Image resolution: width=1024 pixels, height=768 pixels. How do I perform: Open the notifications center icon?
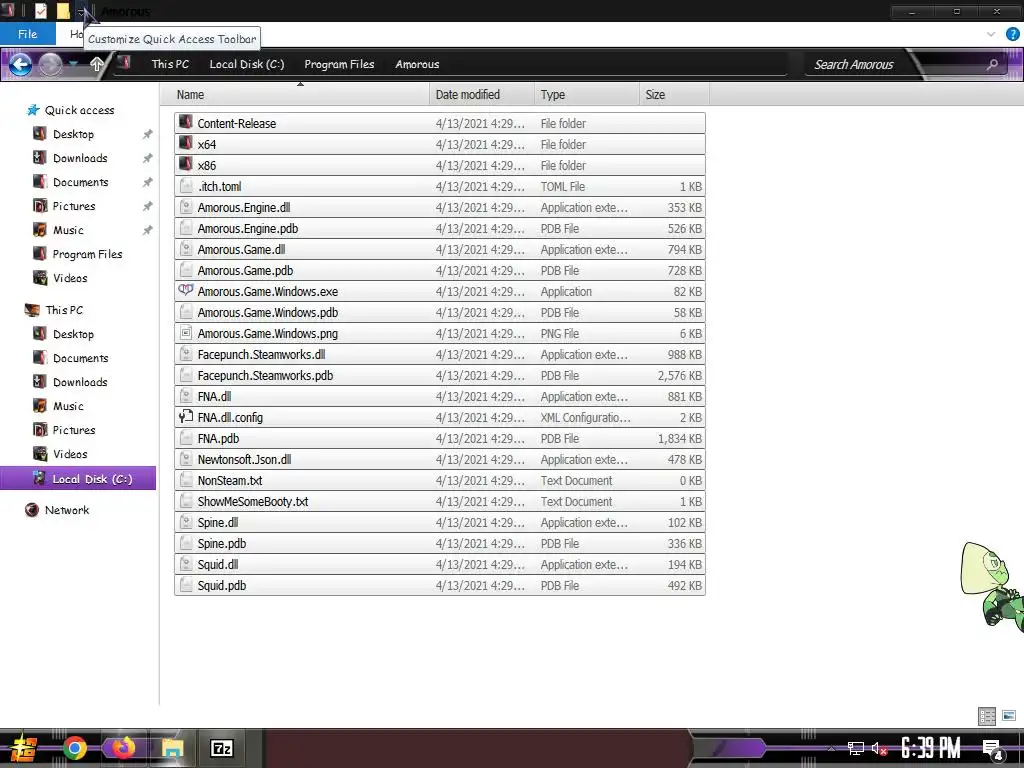point(992,749)
